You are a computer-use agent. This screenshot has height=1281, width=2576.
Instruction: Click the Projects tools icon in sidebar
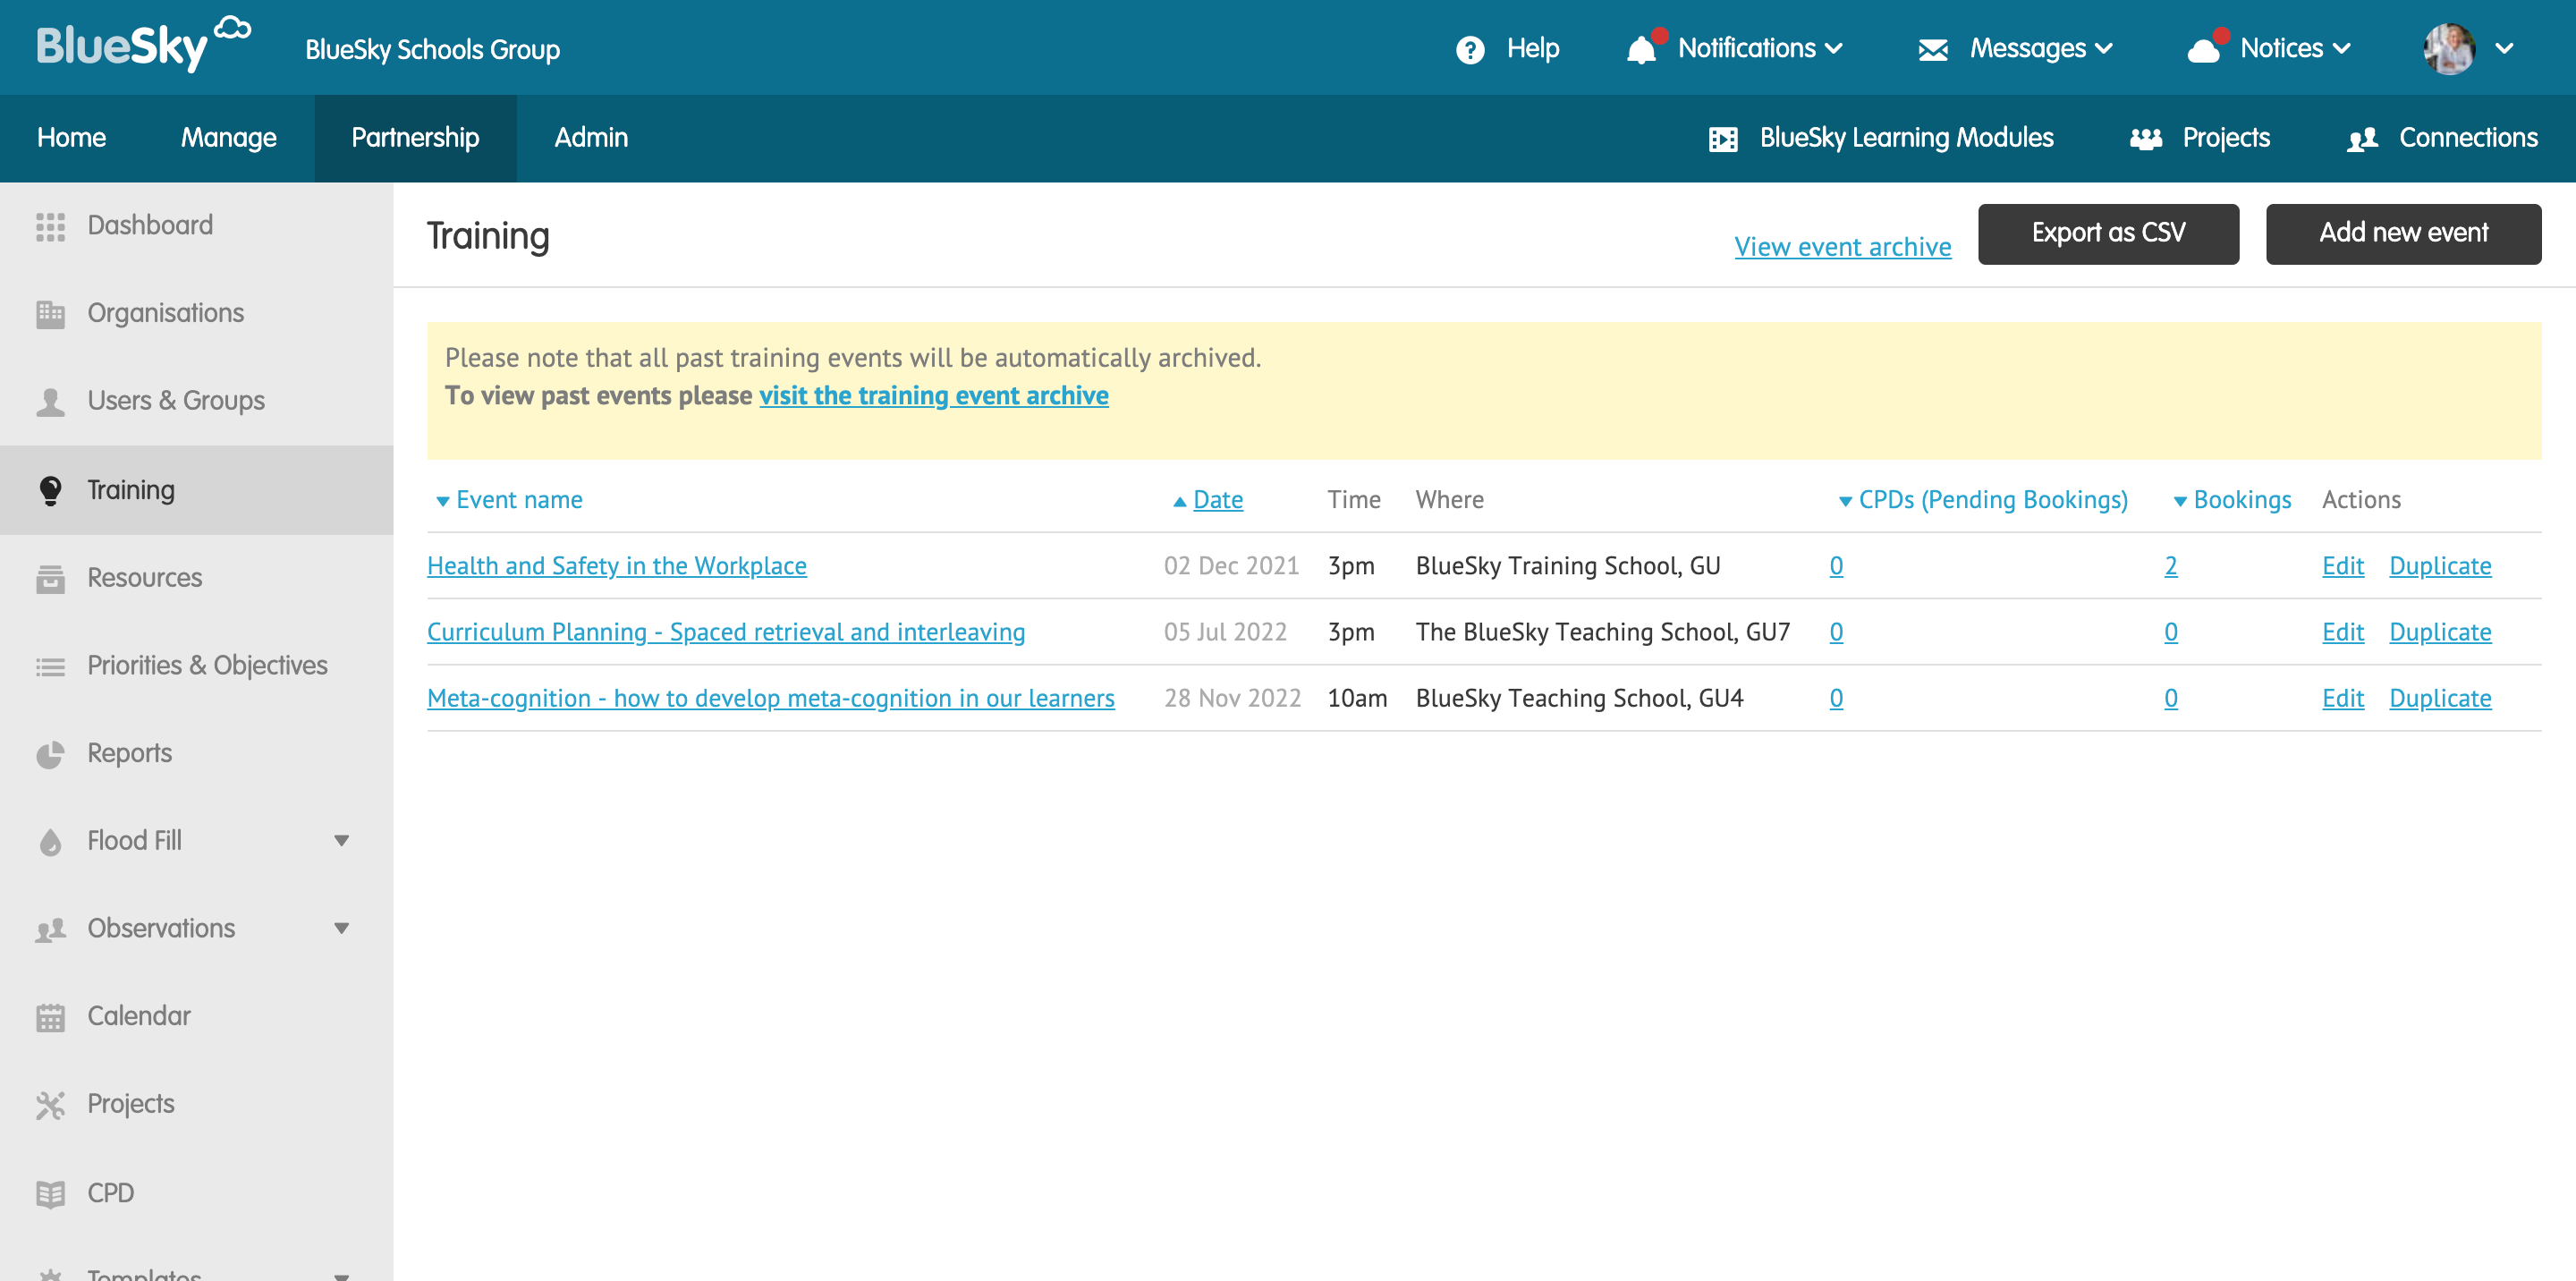click(x=50, y=1105)
